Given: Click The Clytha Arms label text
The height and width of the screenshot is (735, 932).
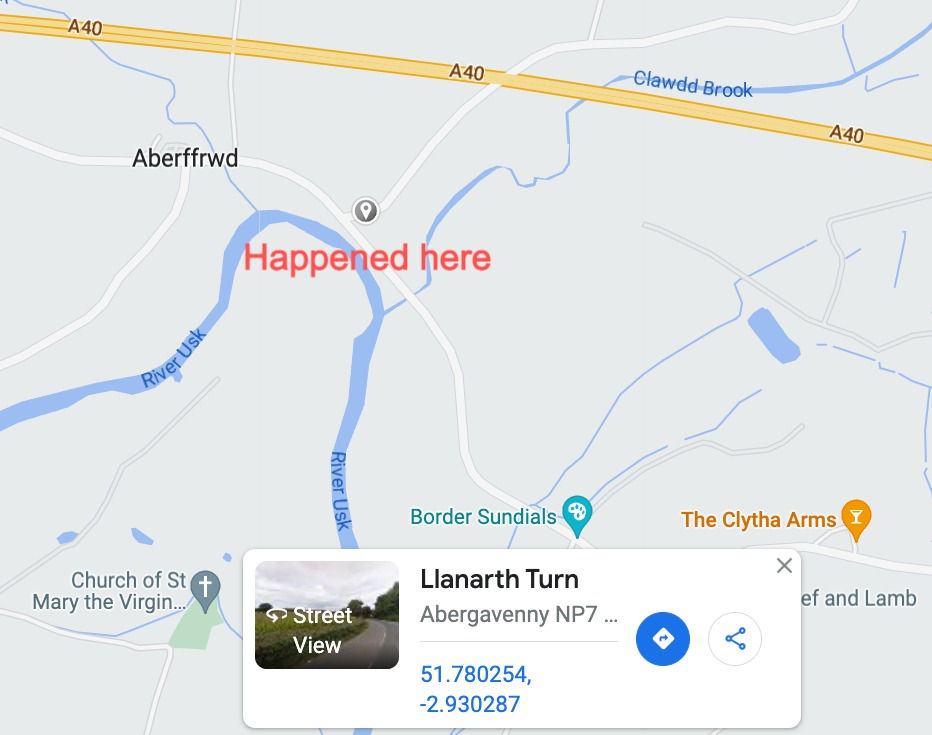Looking at the screenshot, I should tap(758, 520).
